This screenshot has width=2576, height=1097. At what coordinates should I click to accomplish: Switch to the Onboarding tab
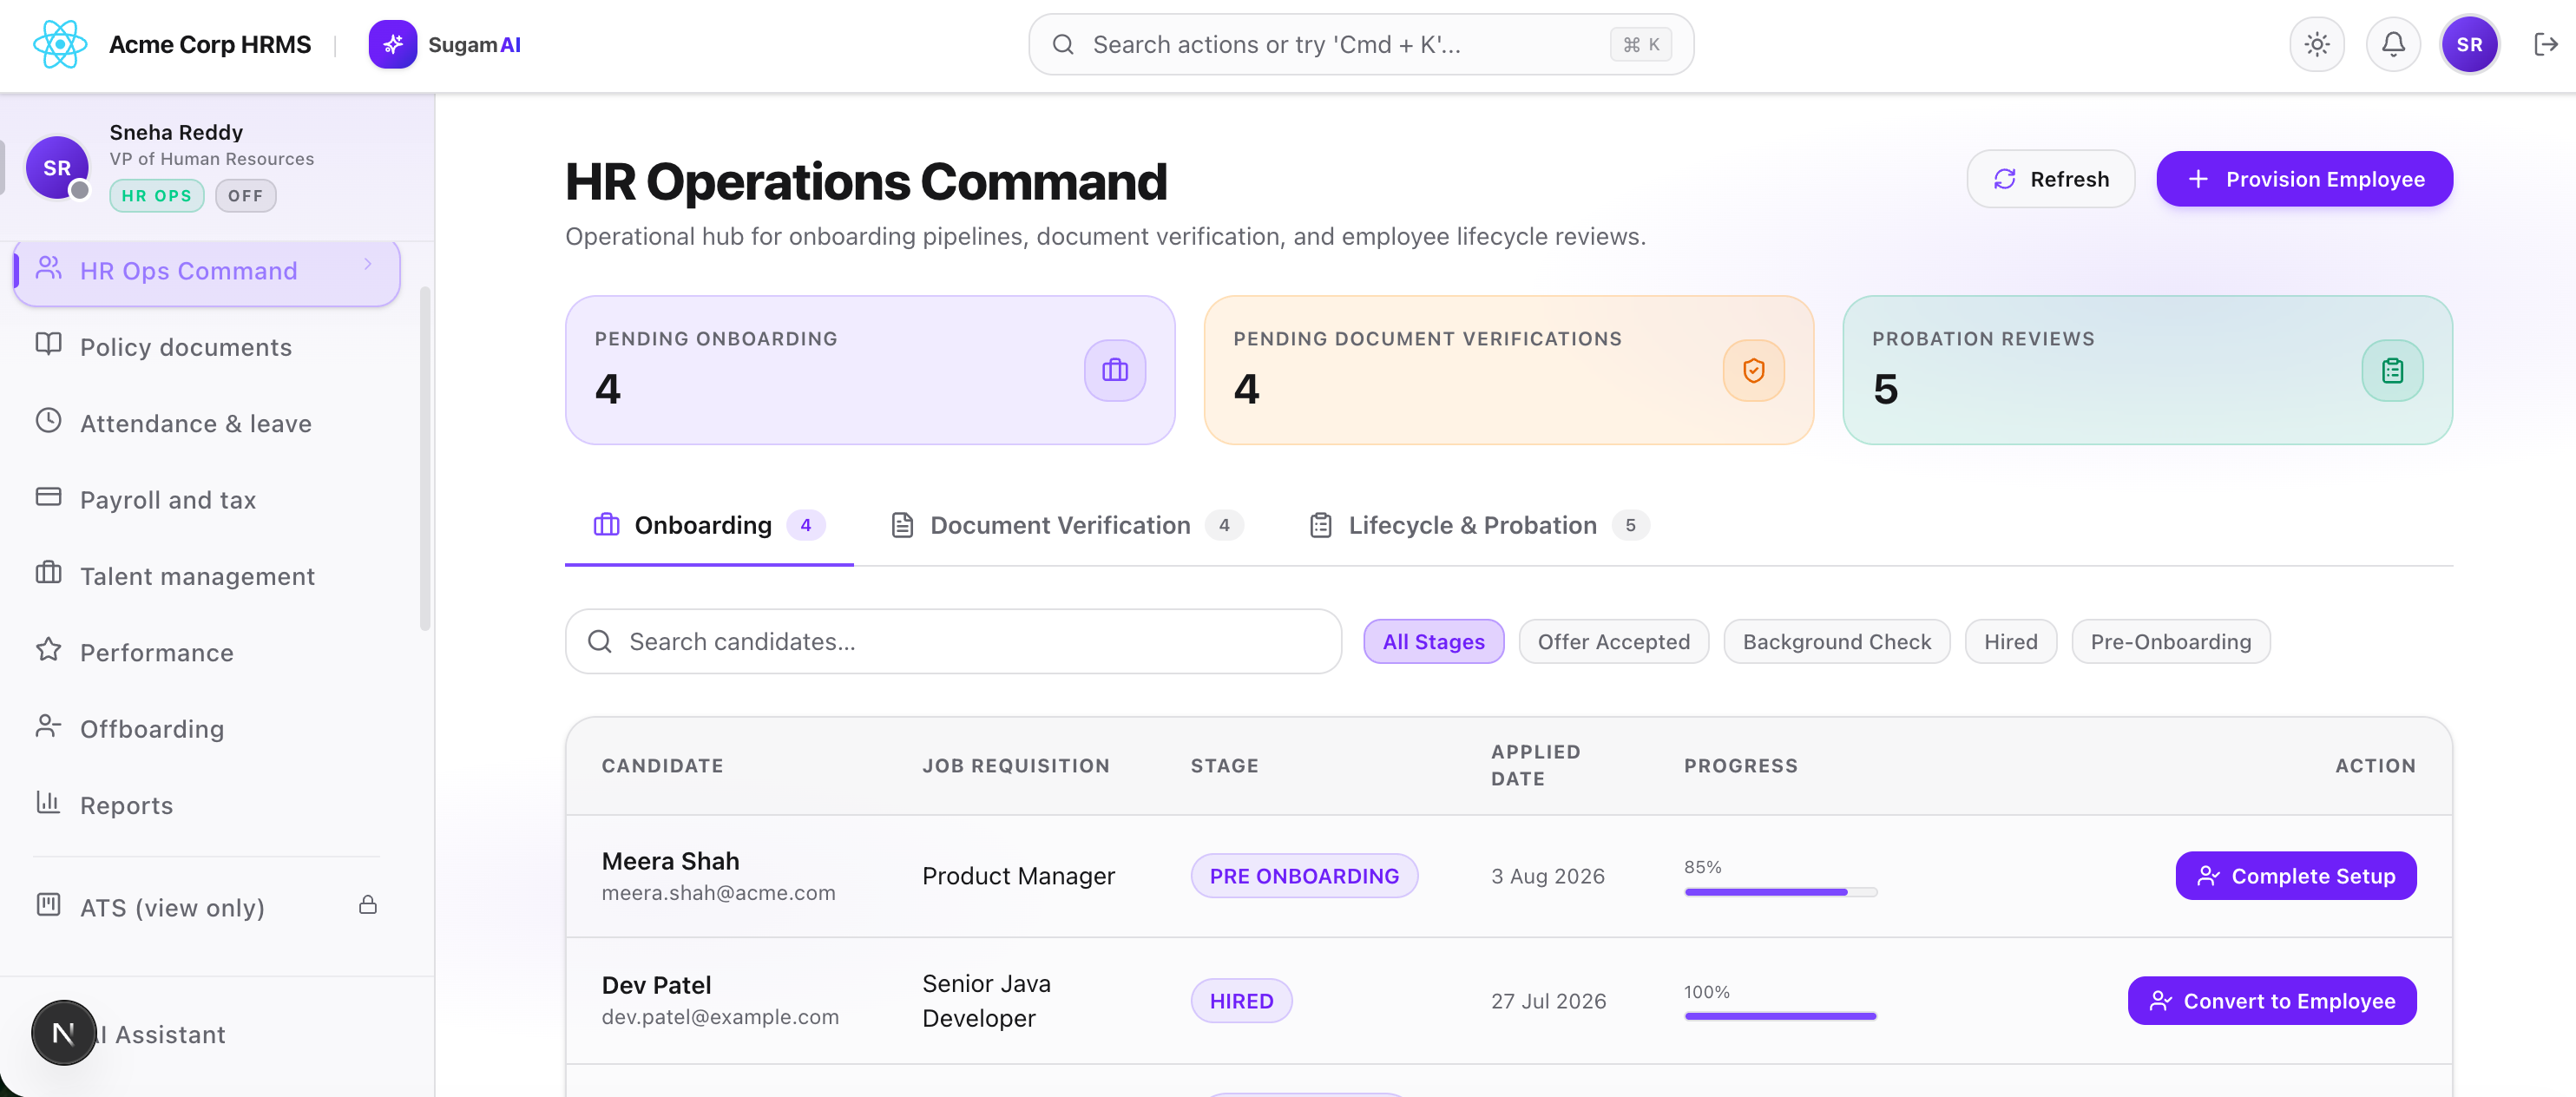pos(709,526)
